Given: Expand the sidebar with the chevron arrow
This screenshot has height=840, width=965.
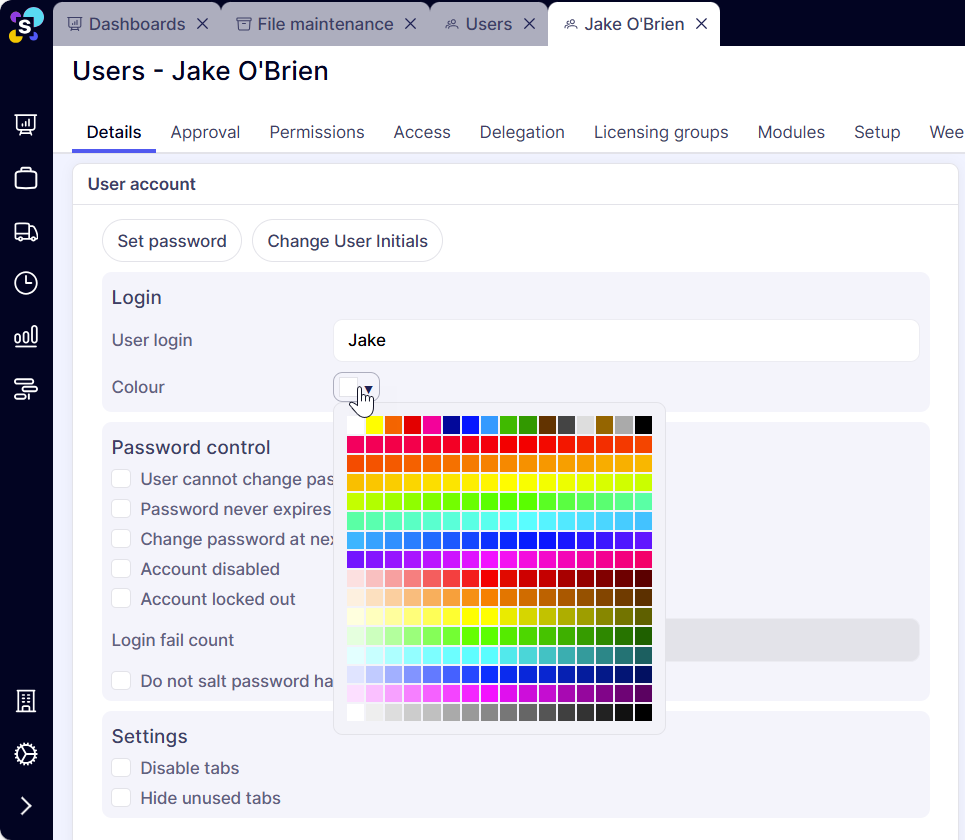Looking at the screenshot, I should pos(26,806).
